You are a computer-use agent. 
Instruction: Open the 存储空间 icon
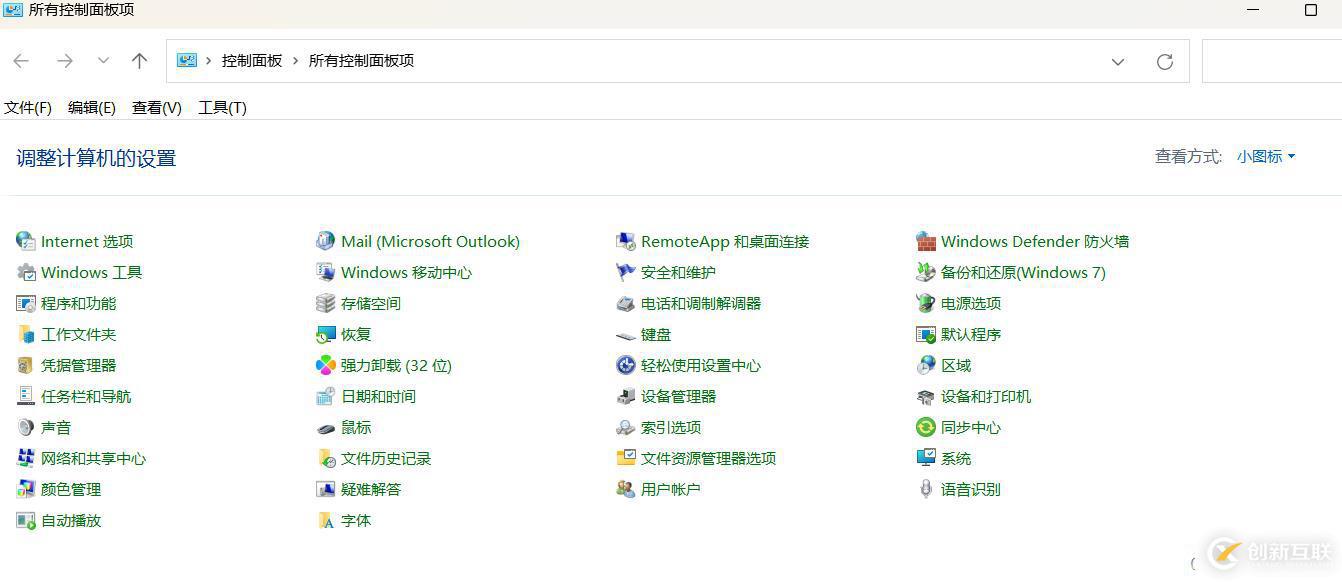325,303
